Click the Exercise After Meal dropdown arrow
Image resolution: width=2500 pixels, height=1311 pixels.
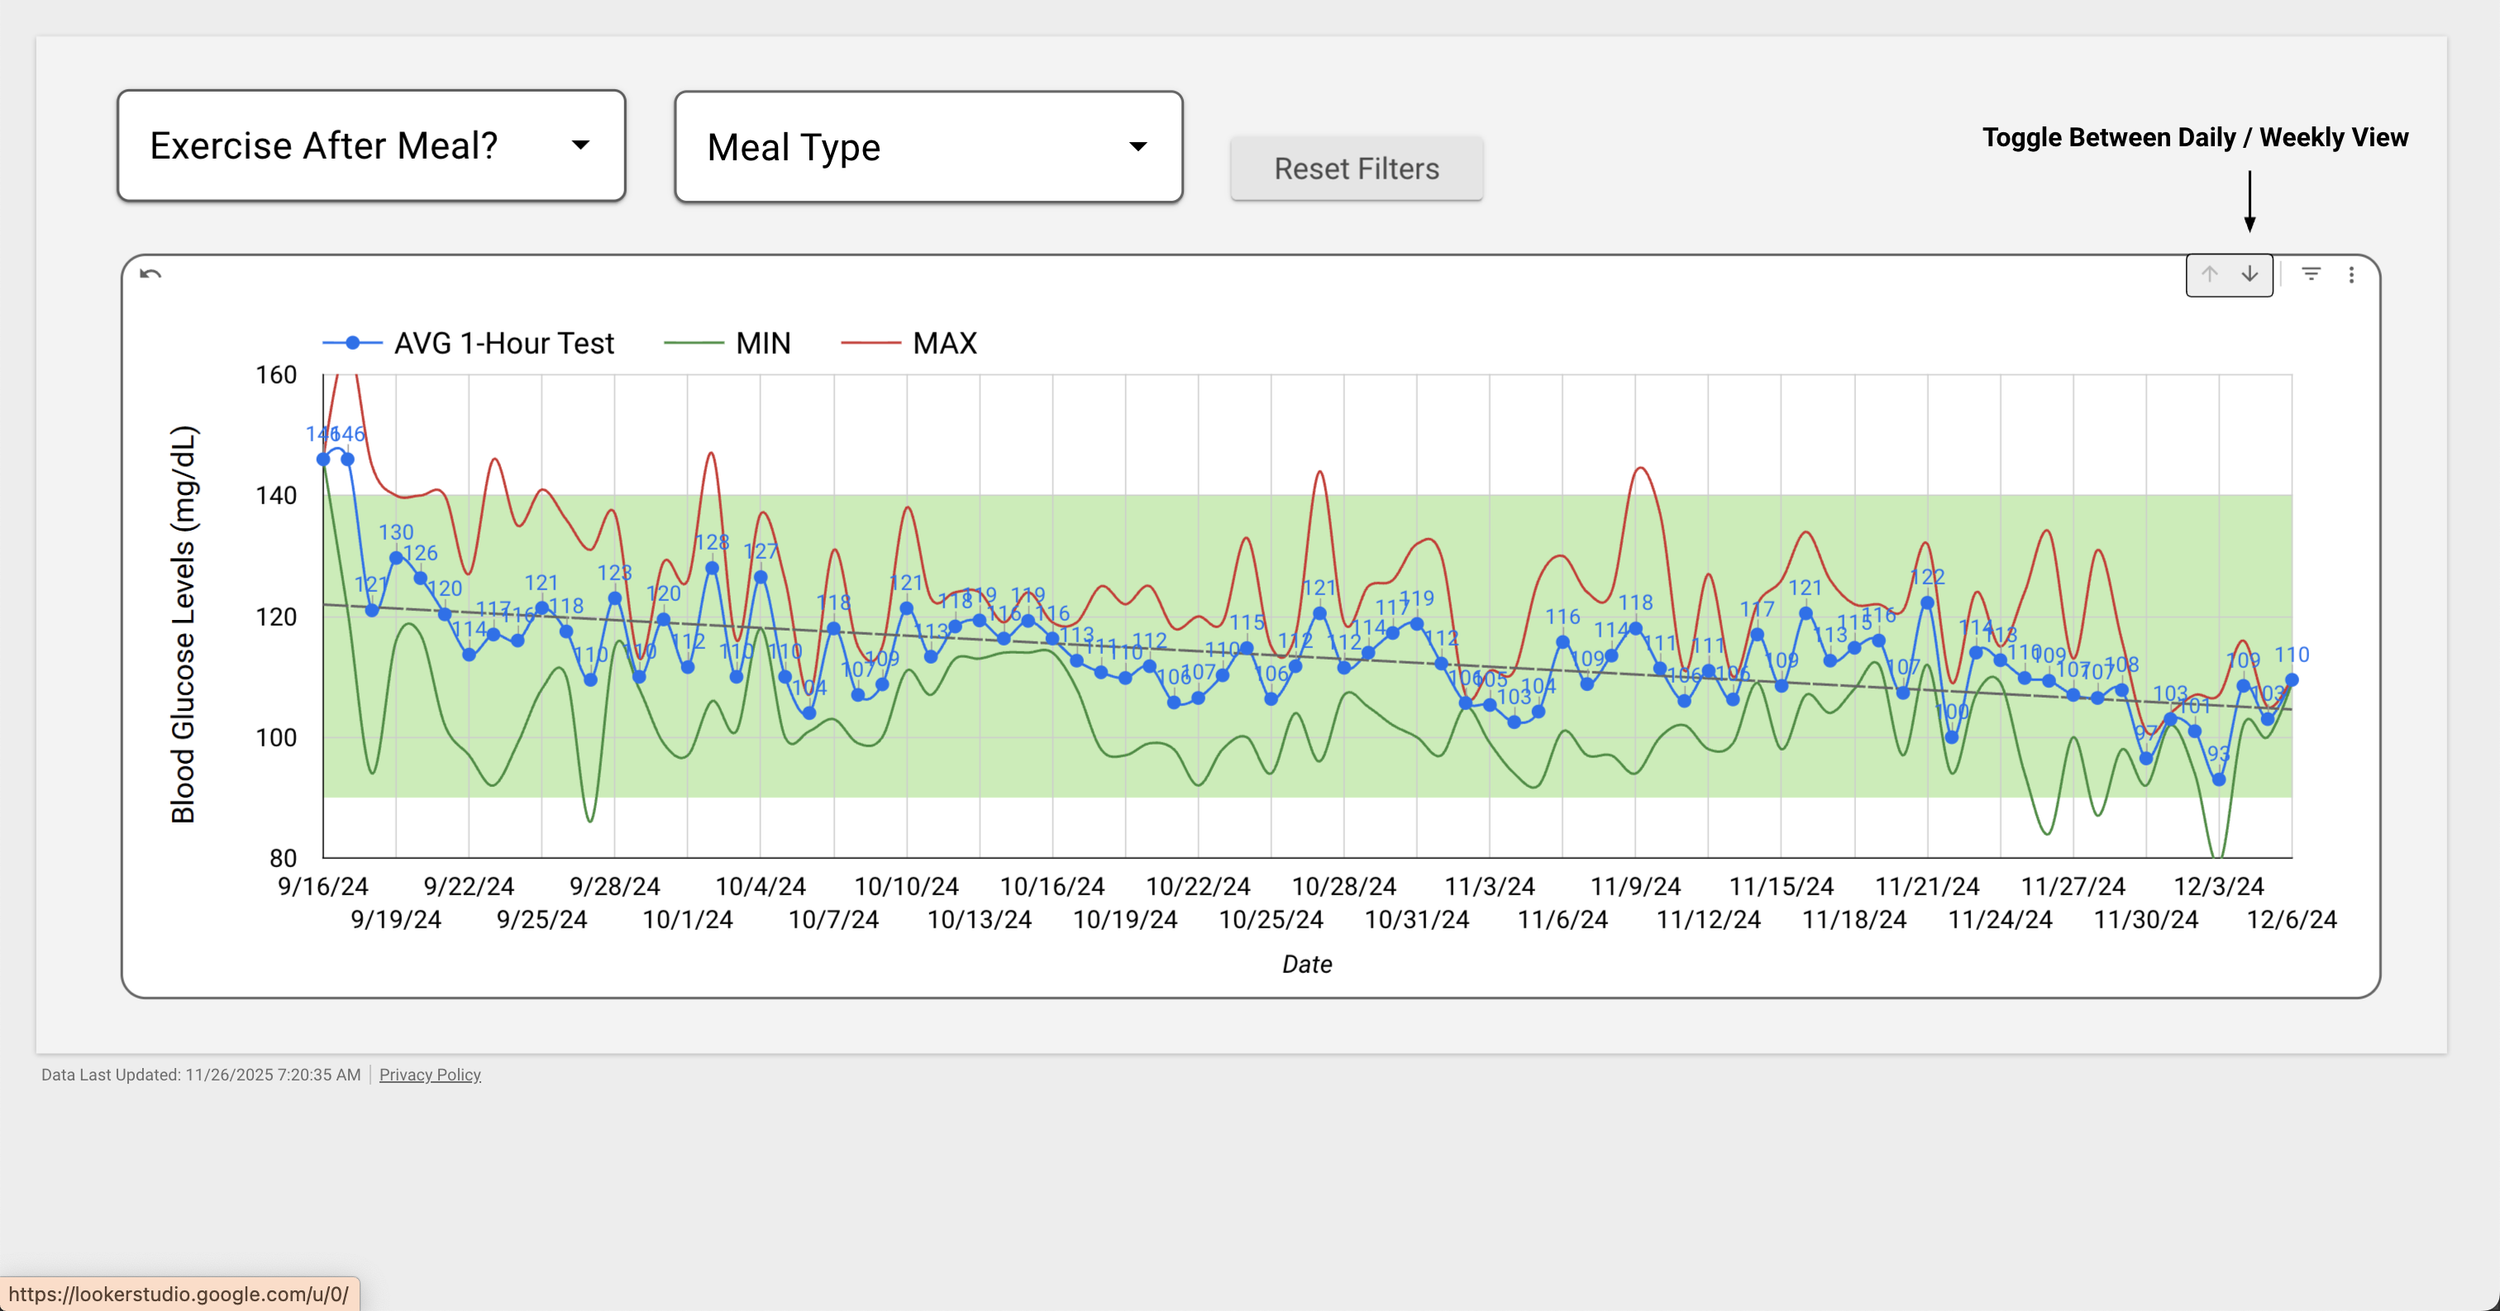click(x=580, y=146)
